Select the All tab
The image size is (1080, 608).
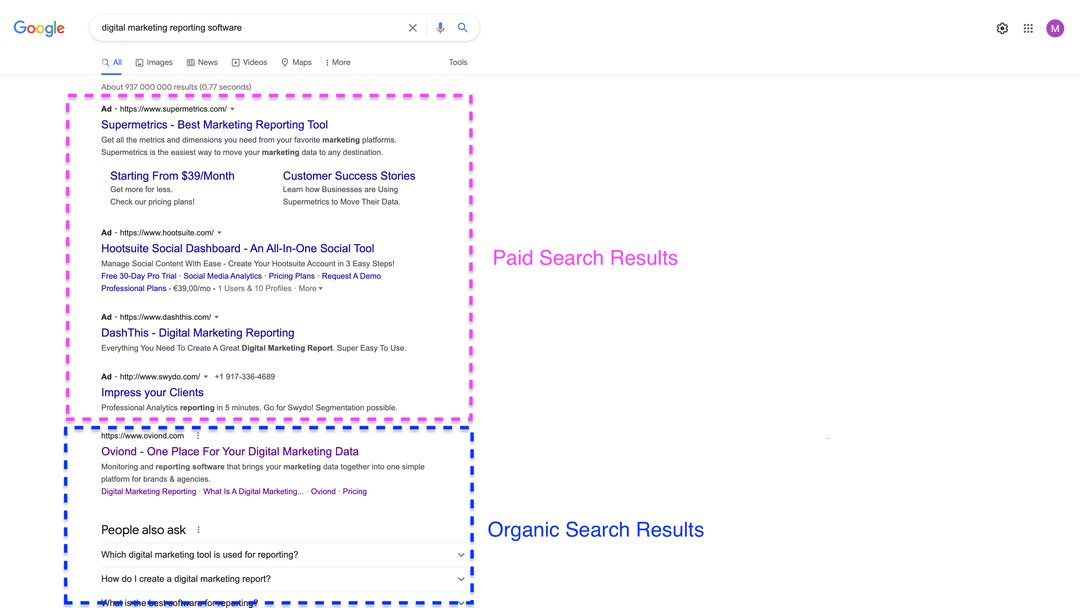coord(112,63)
